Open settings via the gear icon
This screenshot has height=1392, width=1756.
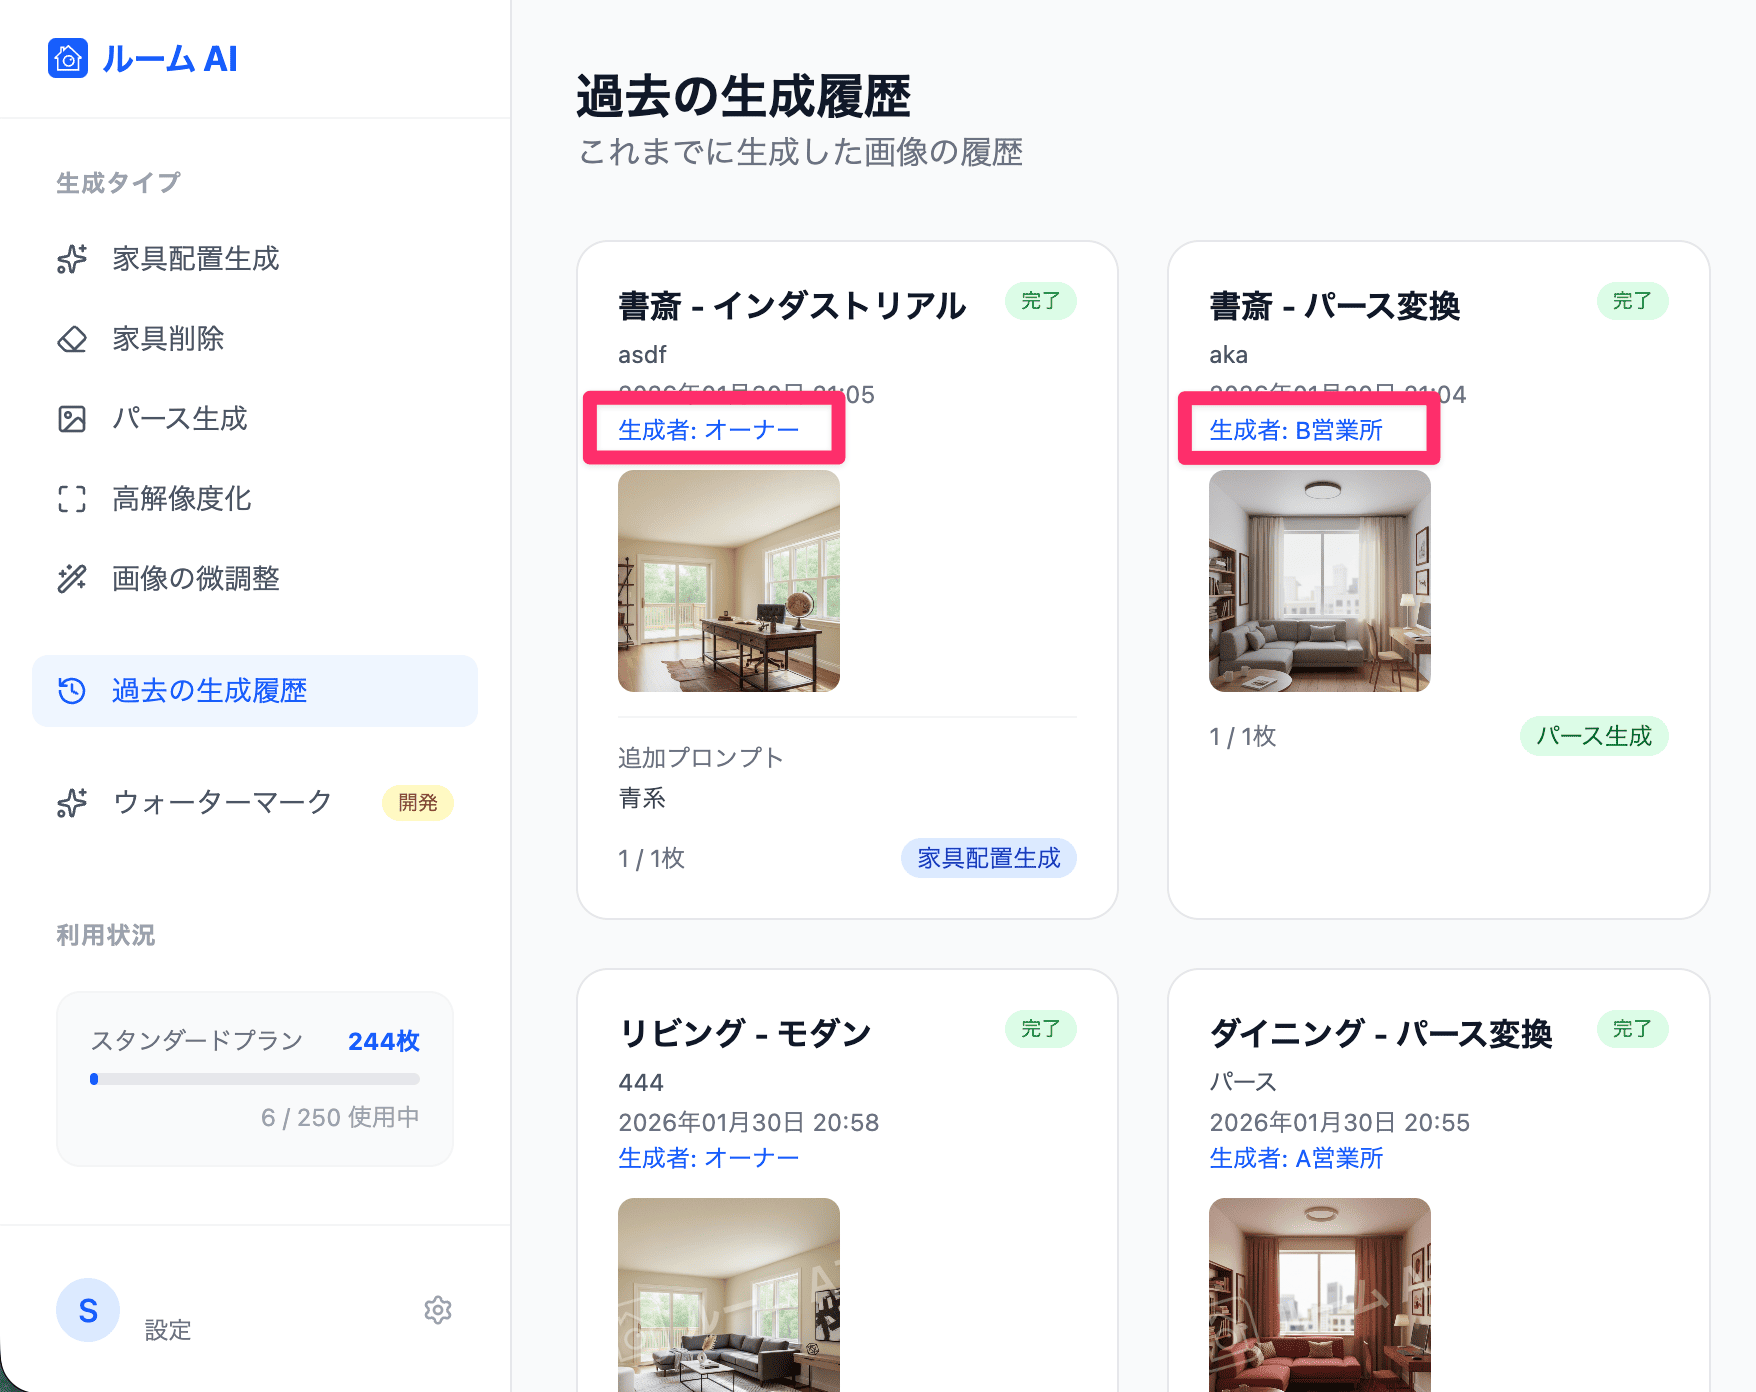click(438, 1310)
